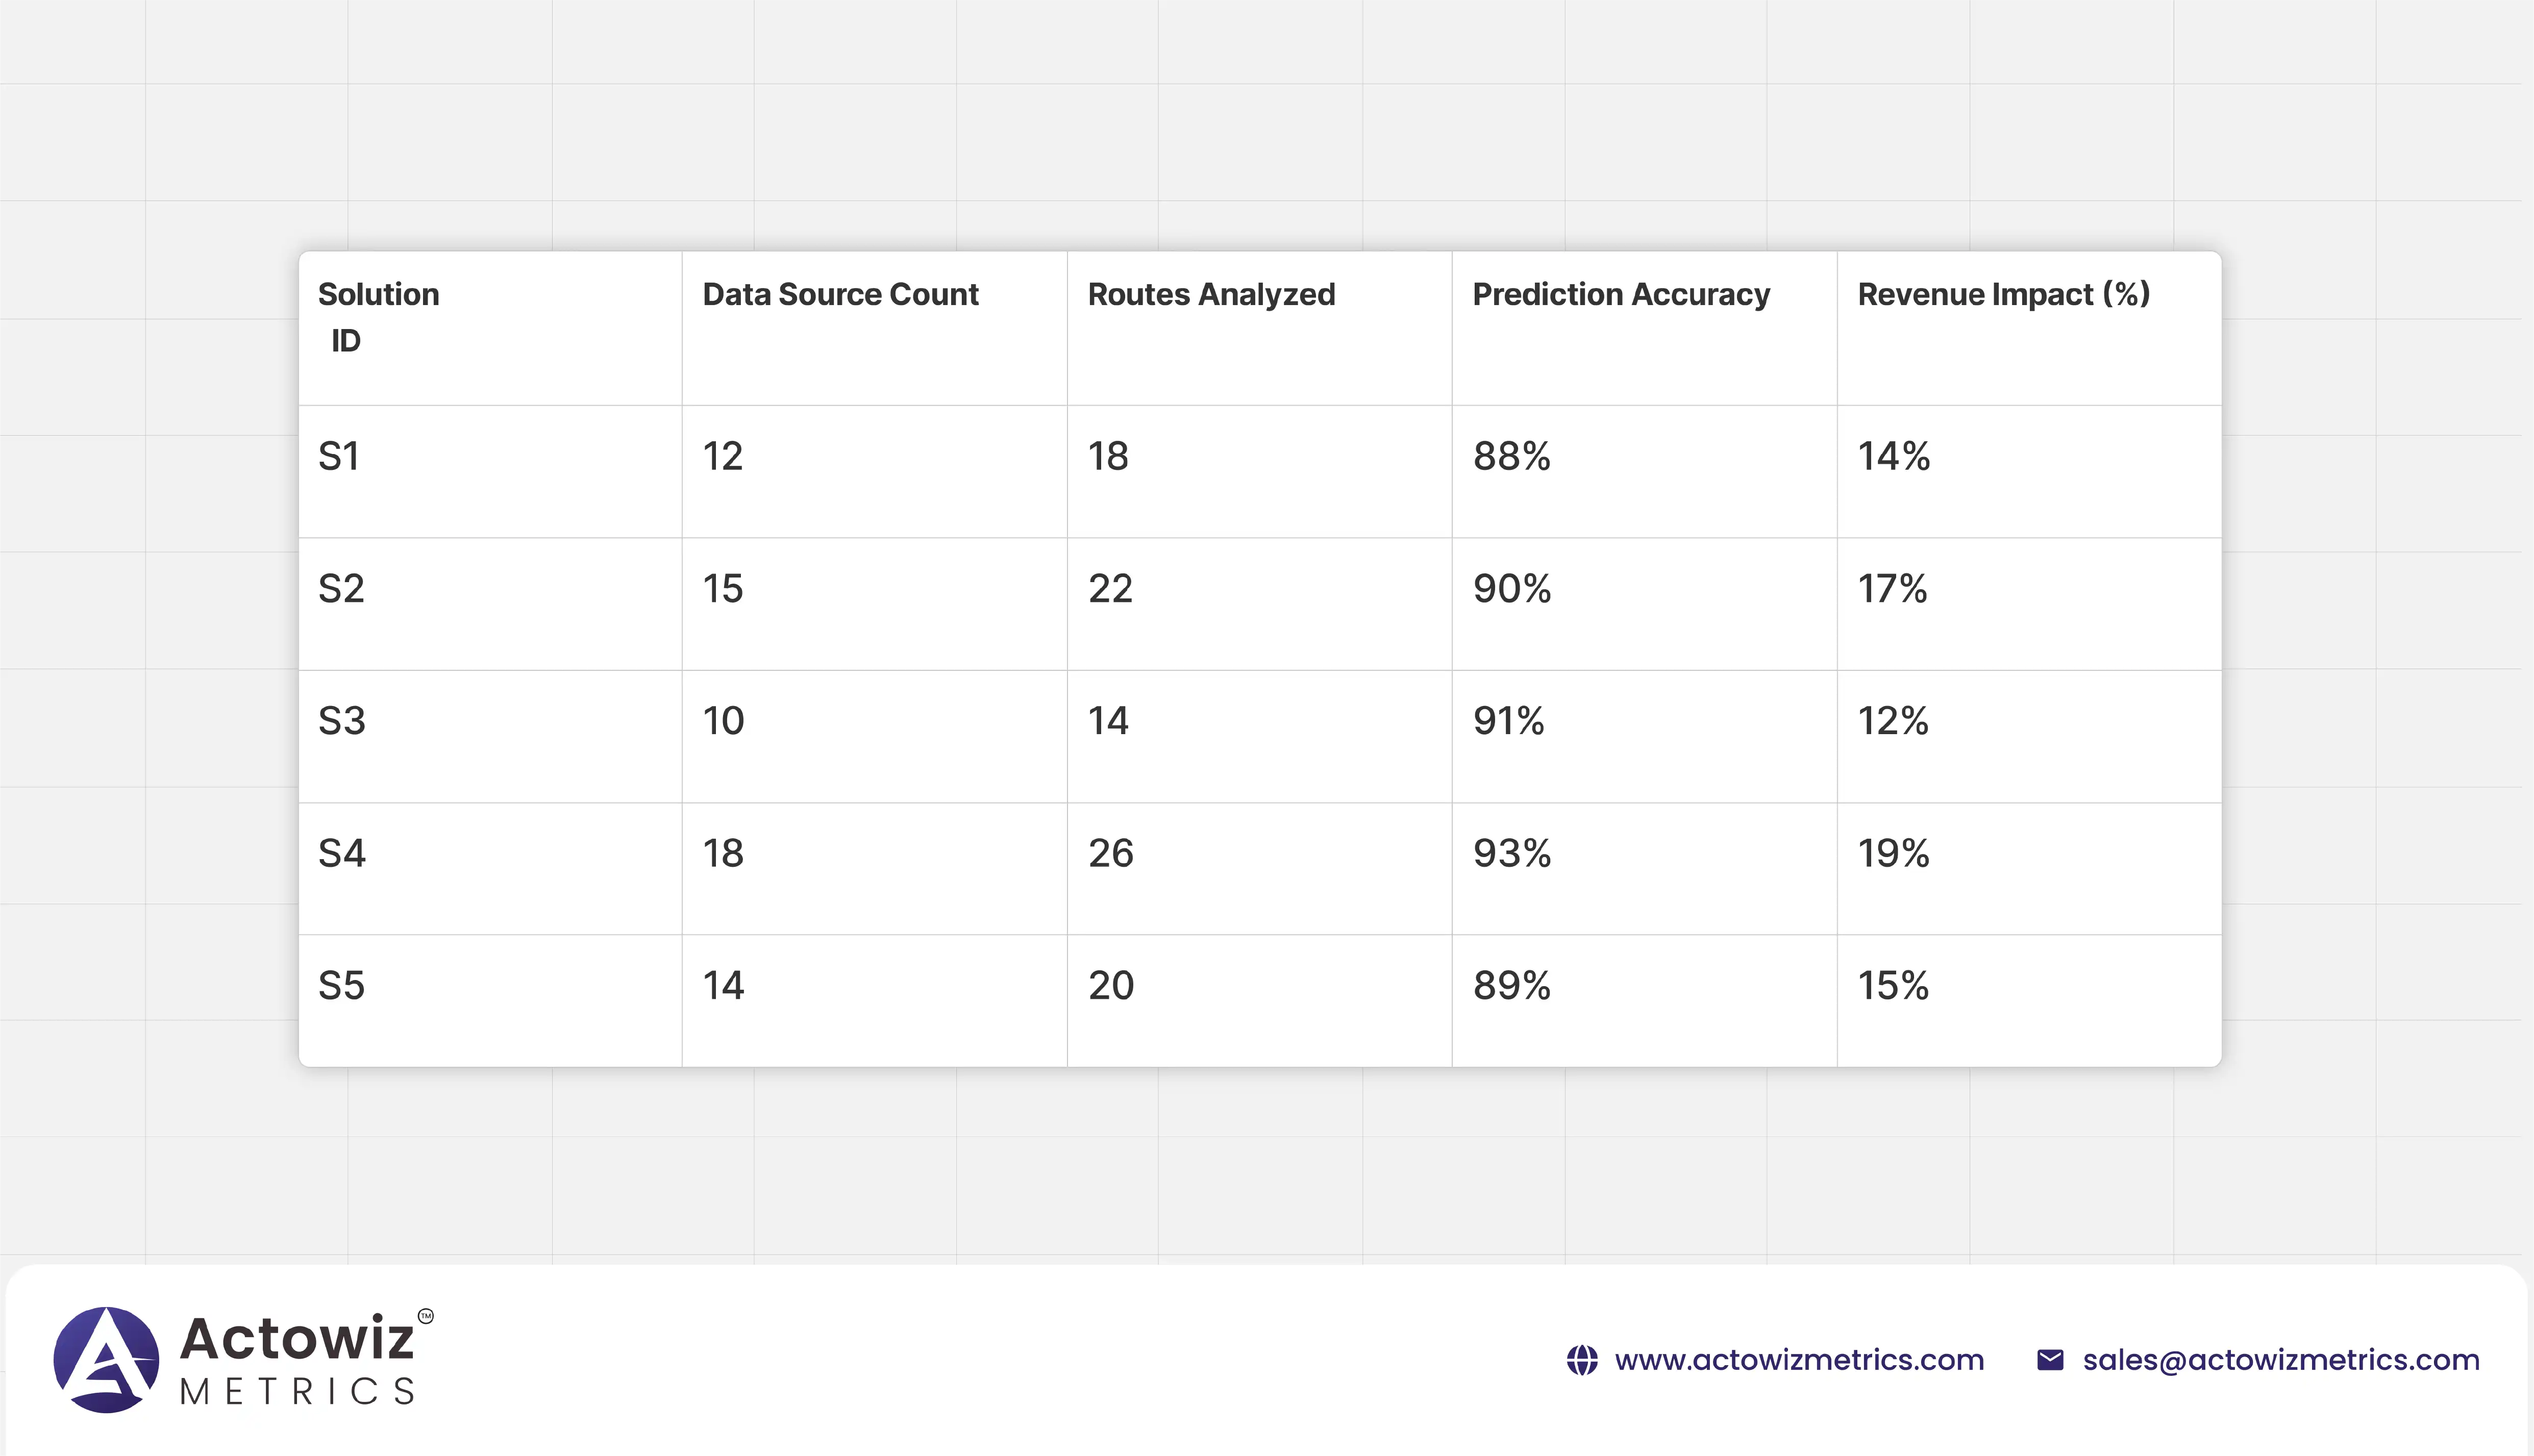Click the Solution ID column header

(x=378, y=316)
